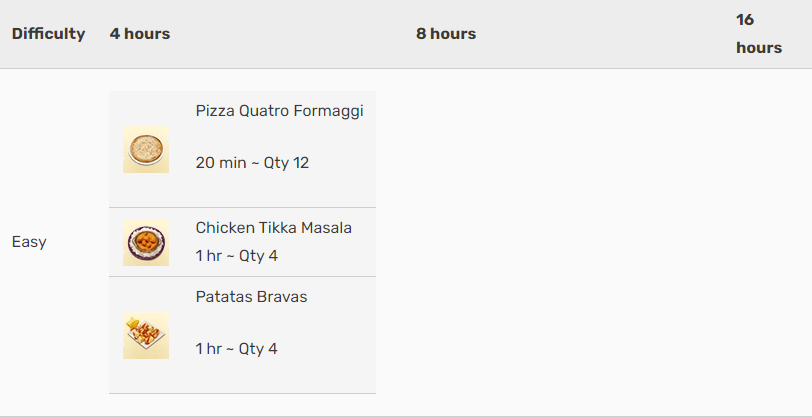Click 1 hr time under Chicken Tikka Masala

(209, 256)
